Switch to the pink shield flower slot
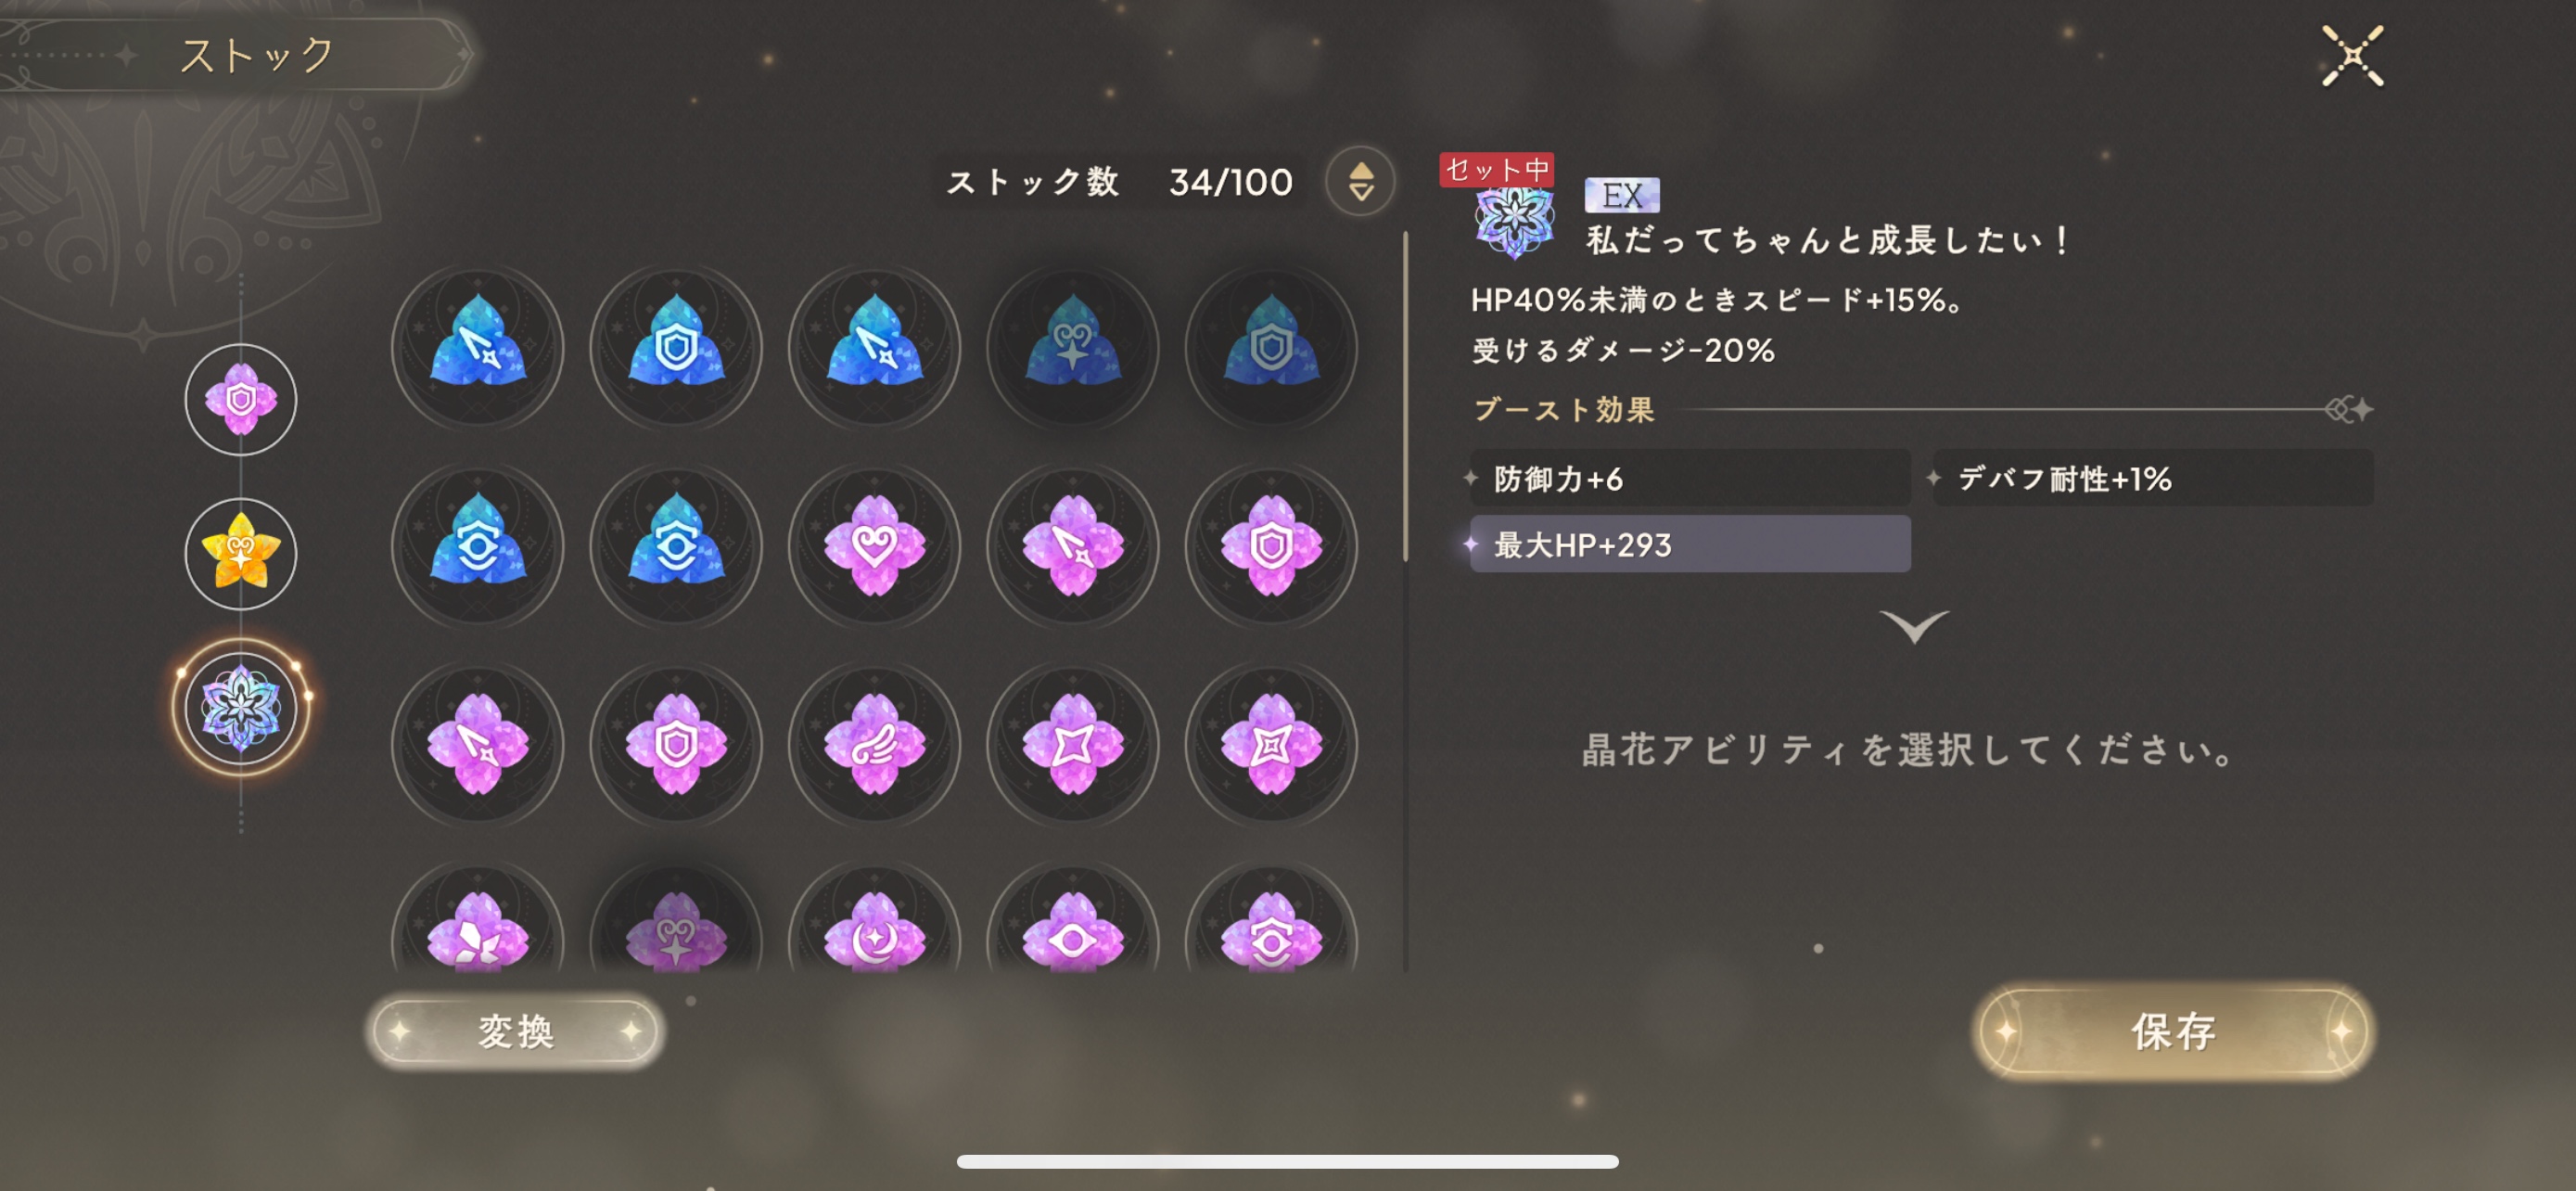2576x1191 pixels. [x=241, y=399]
